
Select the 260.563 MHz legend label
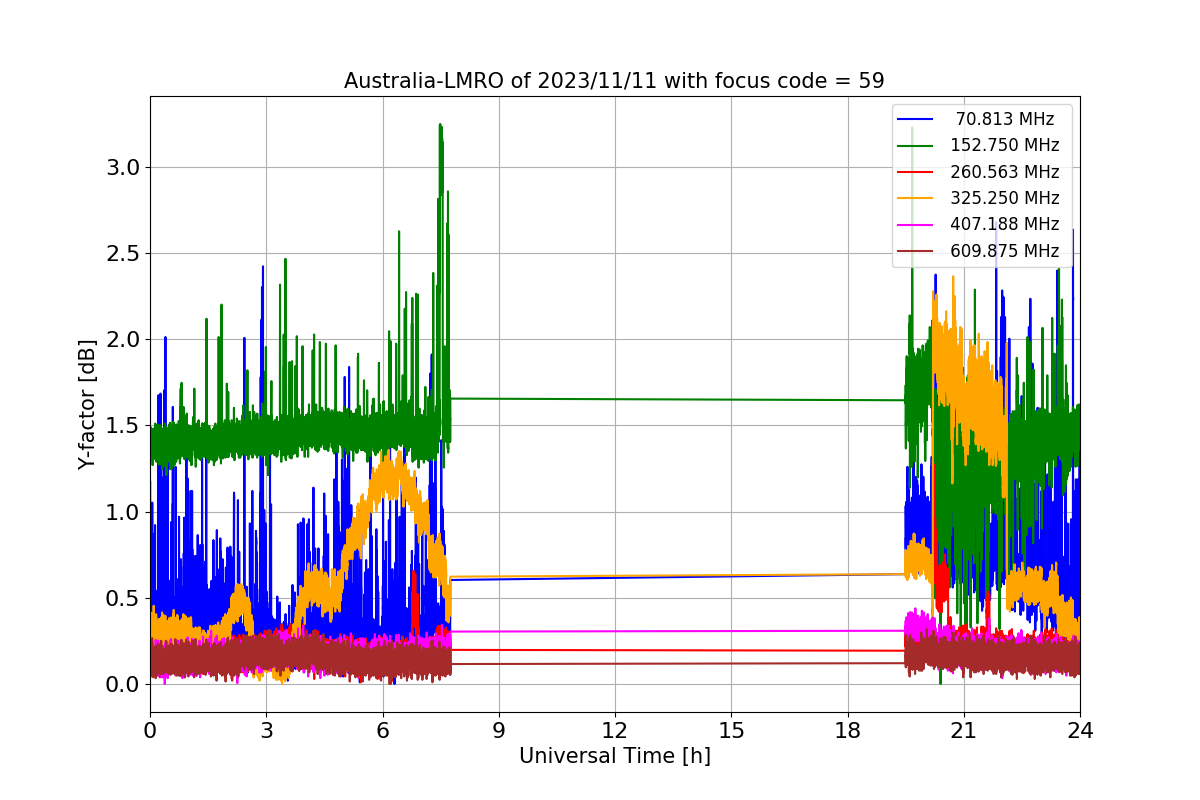tap(1005, 172)
